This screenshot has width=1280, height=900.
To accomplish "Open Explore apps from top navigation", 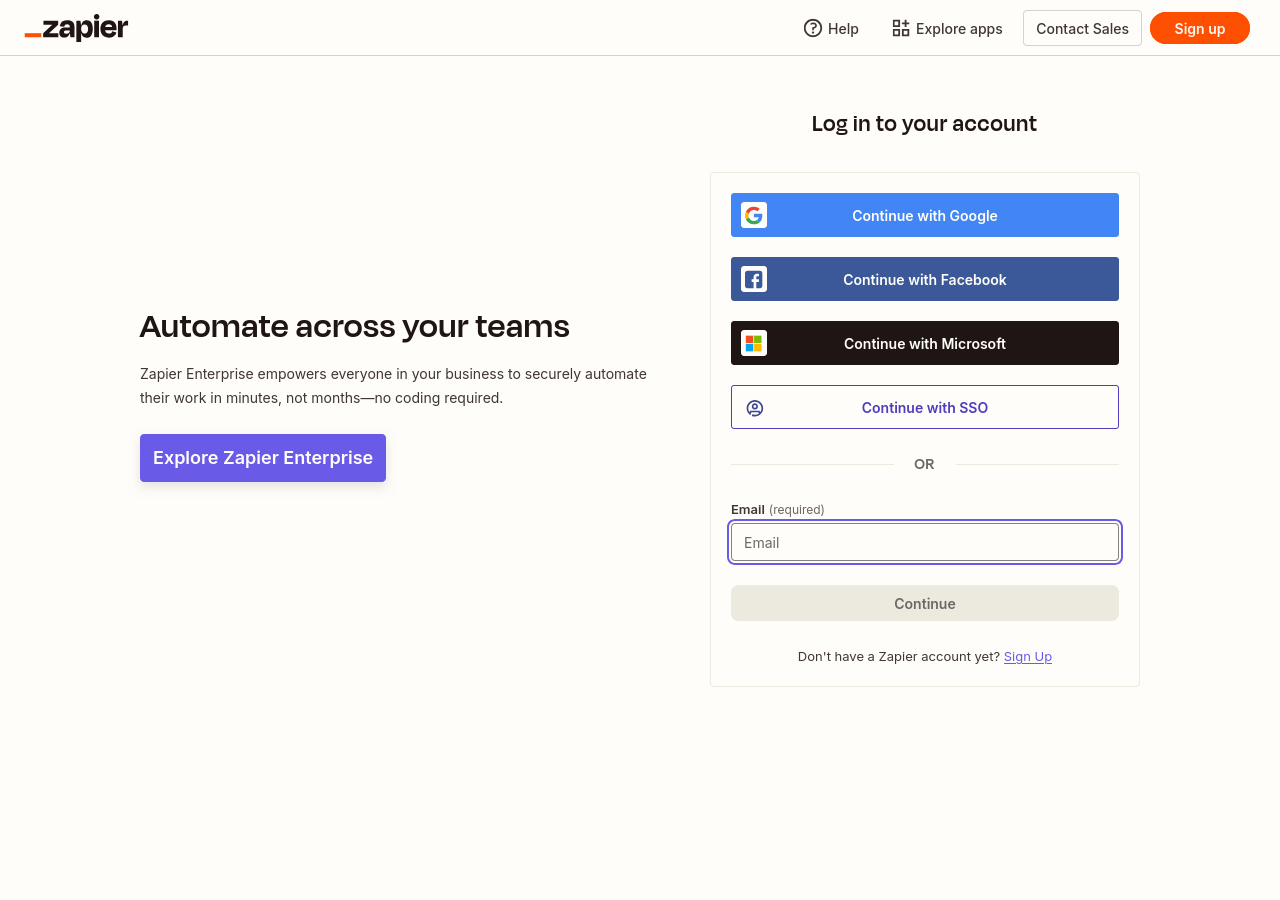I will pos(958,29).
